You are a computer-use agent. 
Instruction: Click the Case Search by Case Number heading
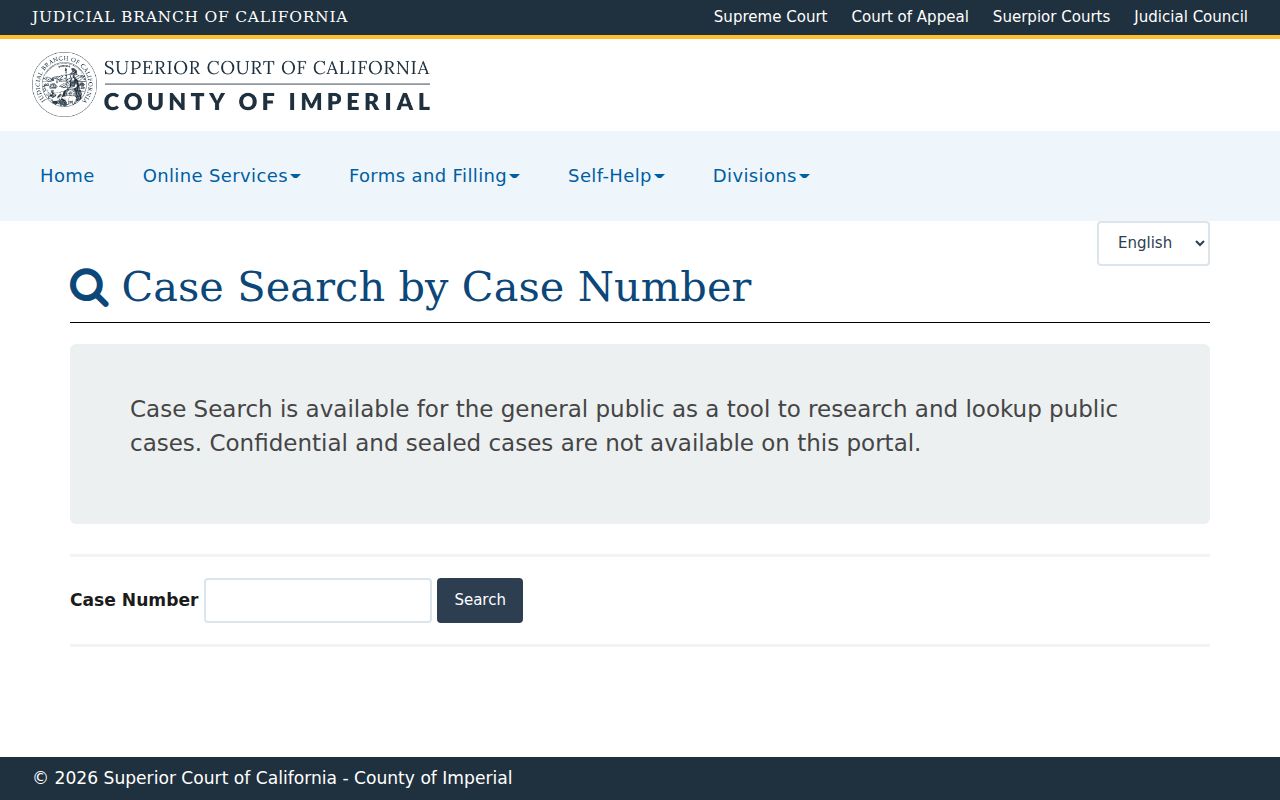click(436, 287)
